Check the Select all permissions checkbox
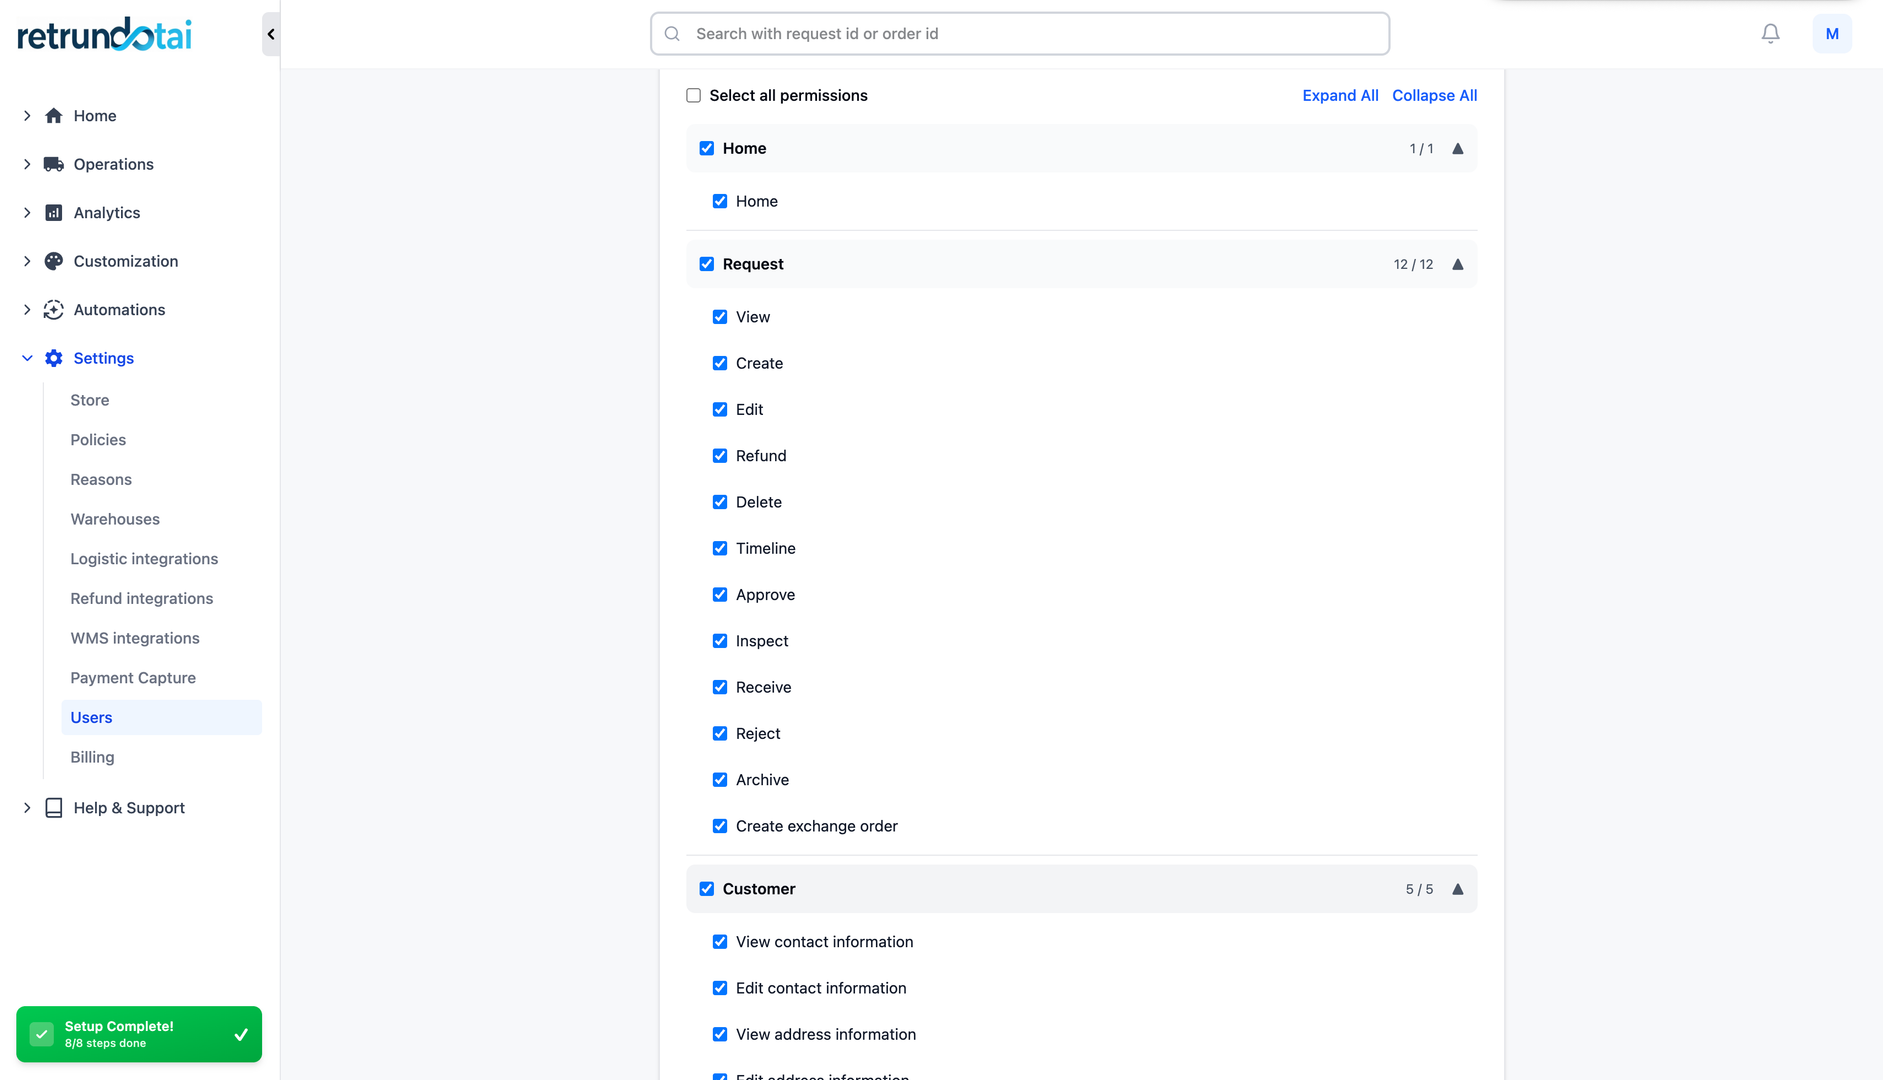 [x=693, y=96]
